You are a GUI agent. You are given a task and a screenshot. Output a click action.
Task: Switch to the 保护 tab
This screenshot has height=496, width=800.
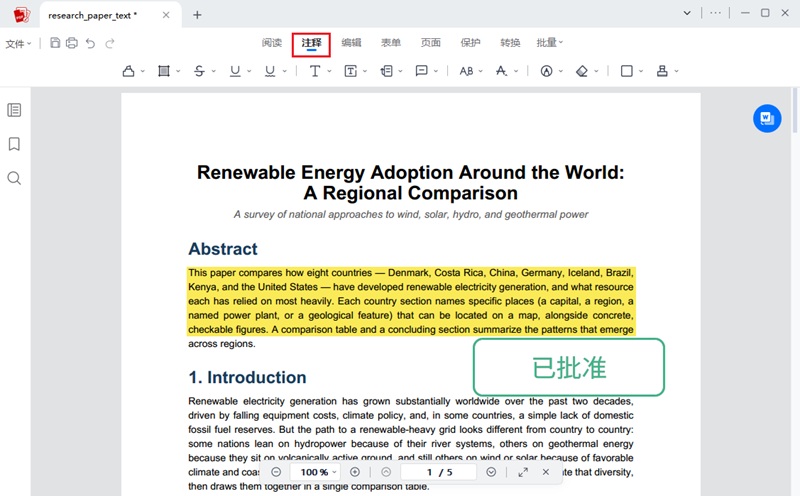click(470, 43)
